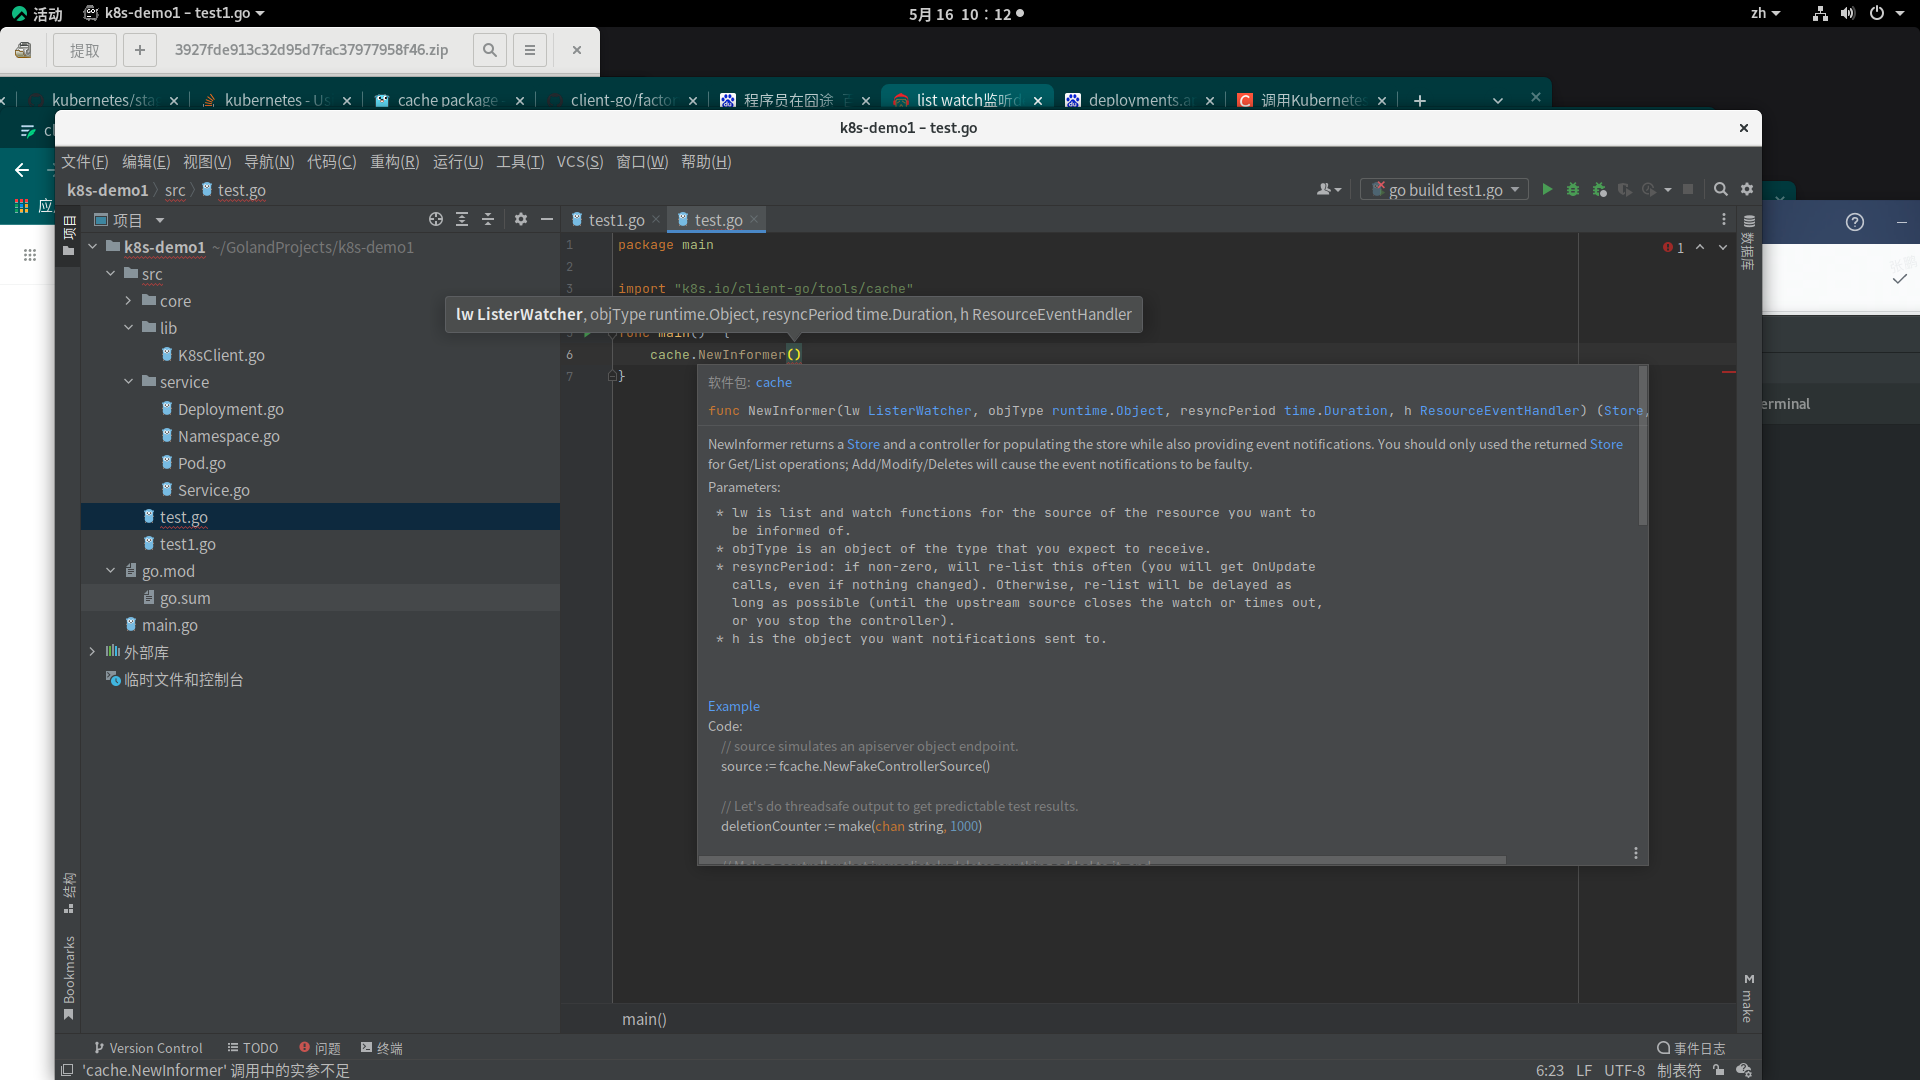Open the 文件(F) menu
1920x1080 pixels.
click(84, 161)
